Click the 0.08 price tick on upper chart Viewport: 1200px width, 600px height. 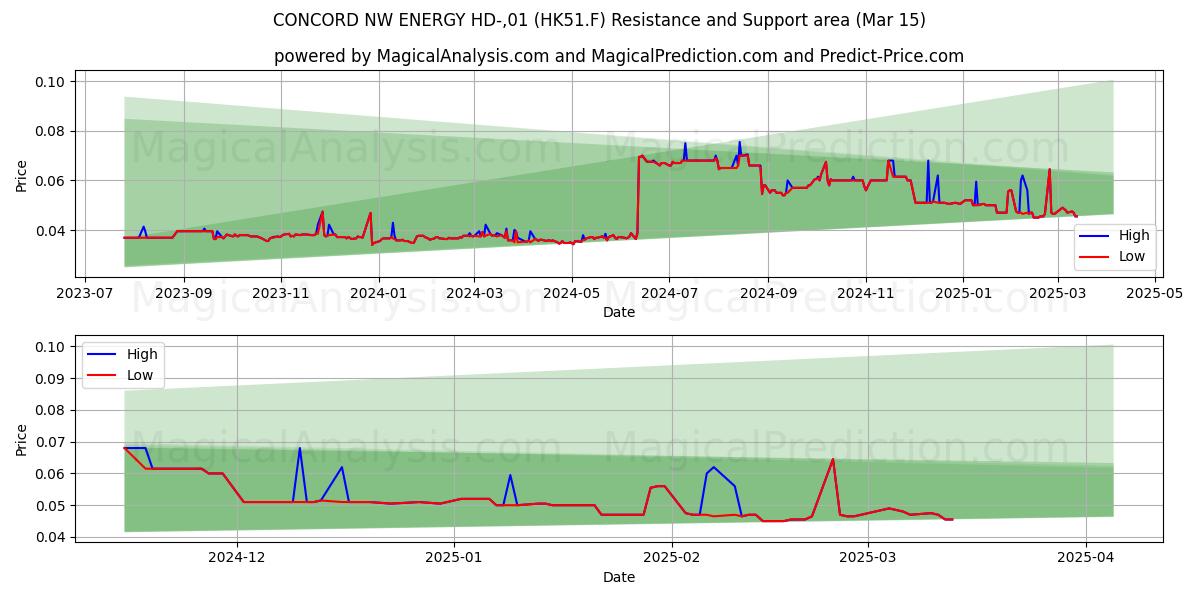(51, 132)
